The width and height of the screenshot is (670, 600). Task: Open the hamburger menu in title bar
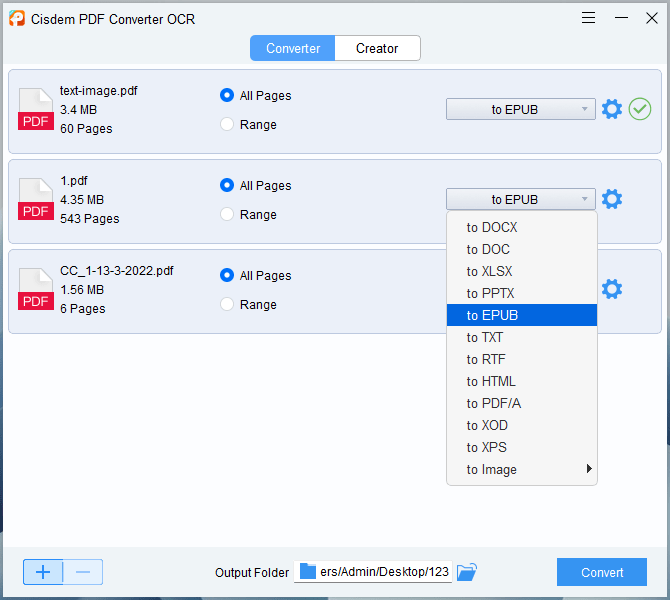point(589,18)
